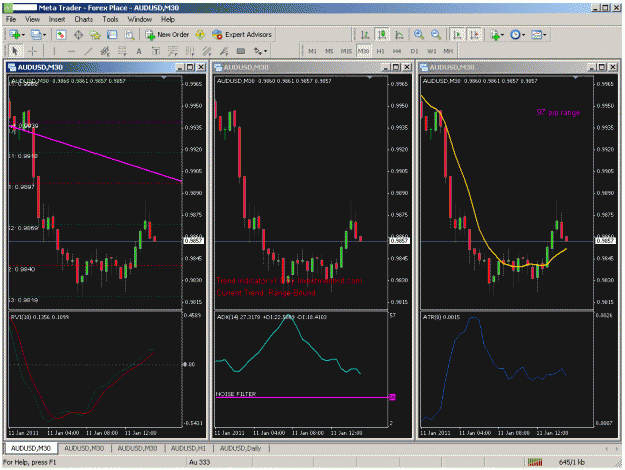Click the chart shift triangle in ATR chart
This screenshot has width=625, height=470.
[575, 77]
